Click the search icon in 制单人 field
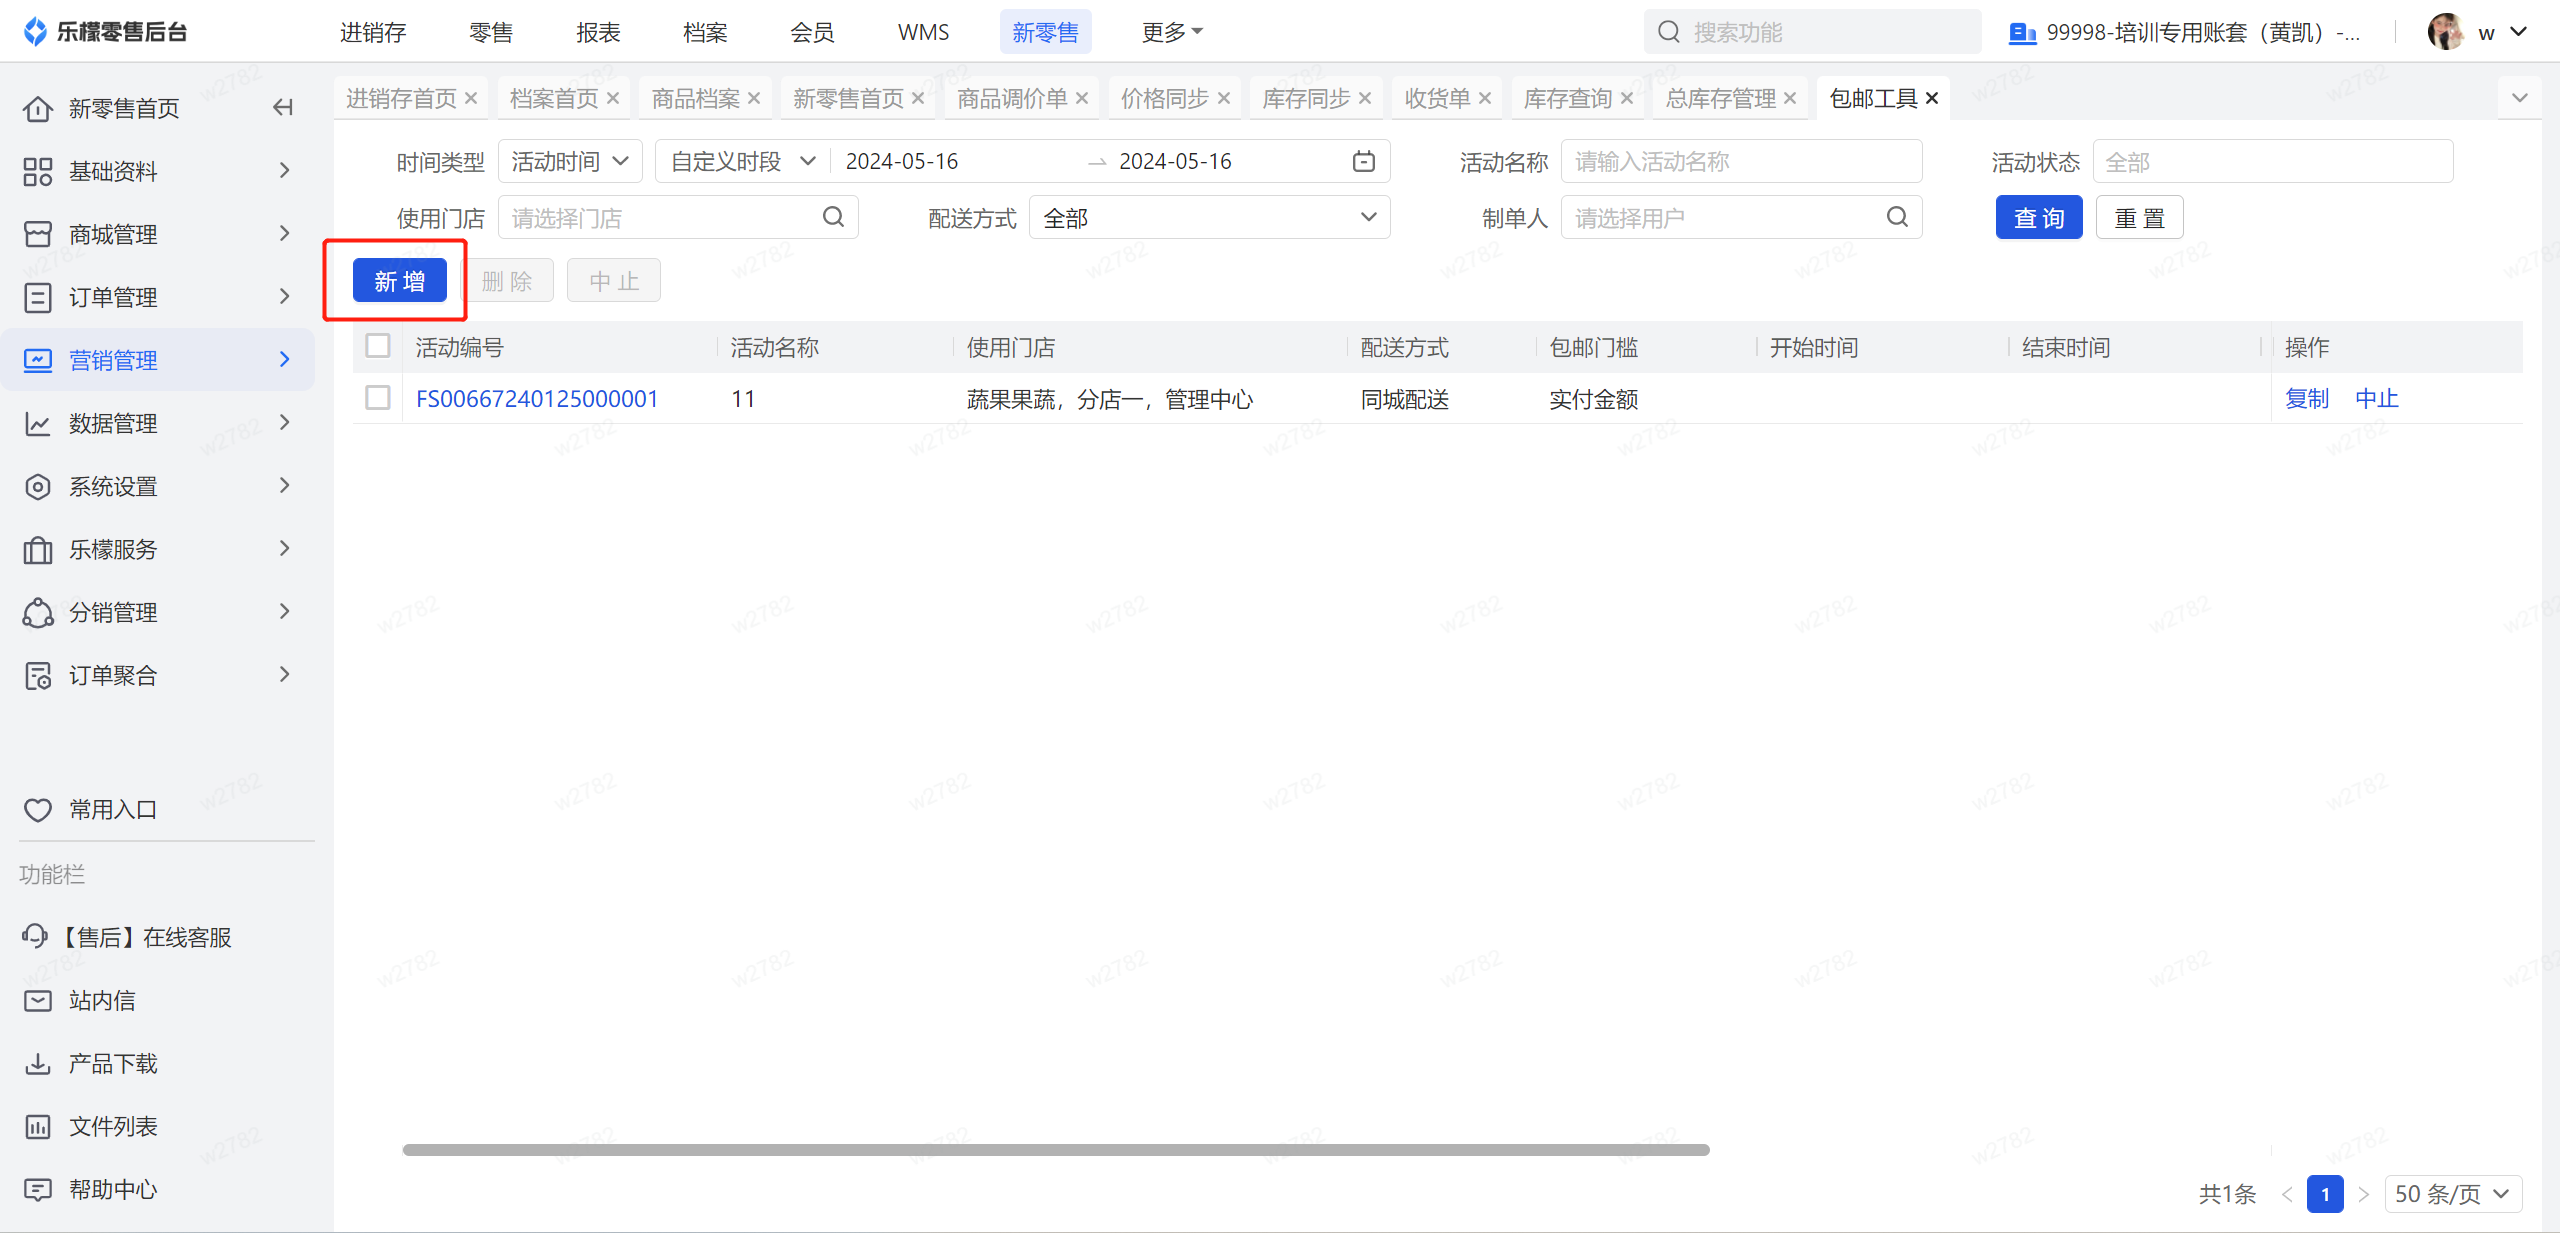The height and width of the screenshot is (1233, 2560). (x=1897, y=217)
